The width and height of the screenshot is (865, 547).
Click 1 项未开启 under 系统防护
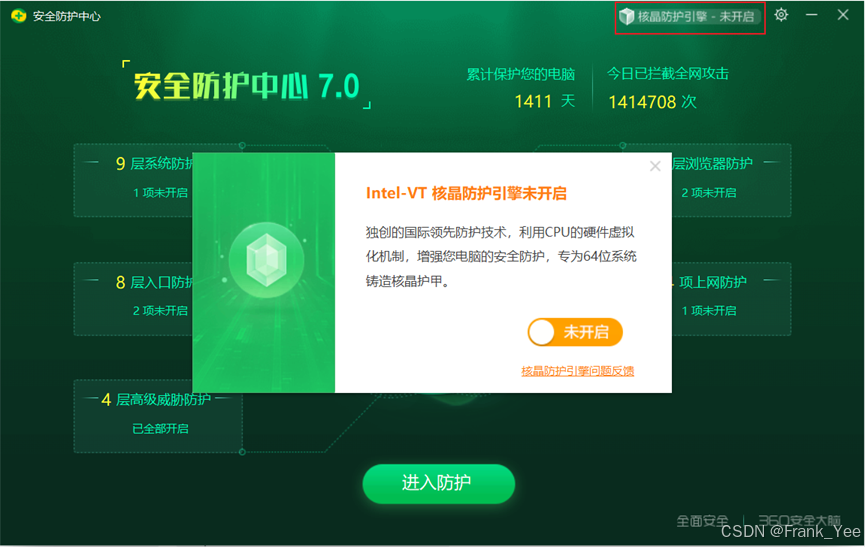[x=160, y=192]
